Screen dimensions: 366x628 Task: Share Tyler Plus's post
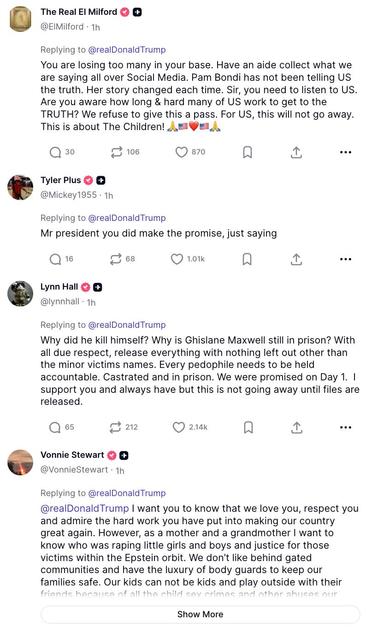[296, 259]
